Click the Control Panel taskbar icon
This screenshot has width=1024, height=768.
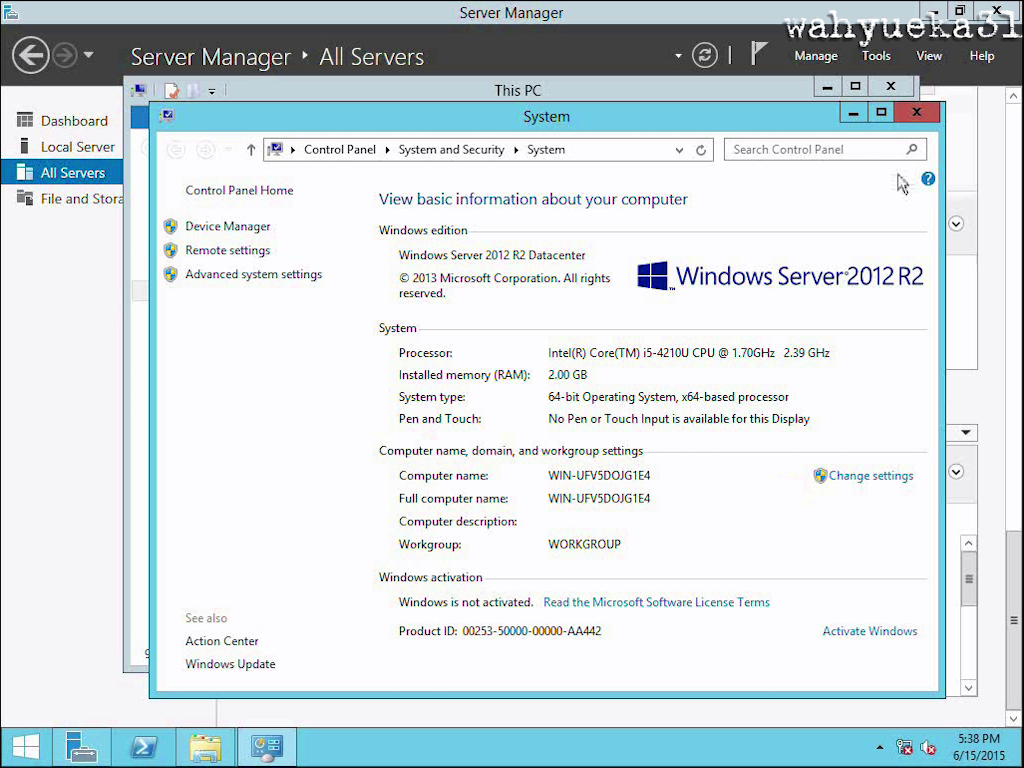point(266,747)
